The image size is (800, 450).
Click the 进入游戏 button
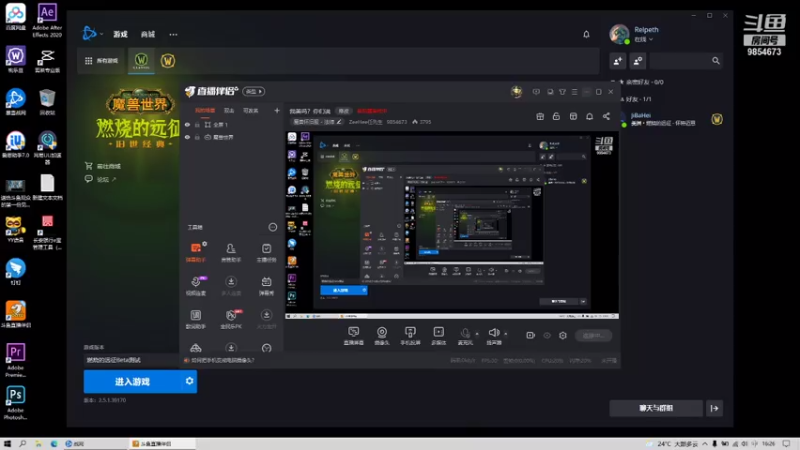click(x=133, y=382)
